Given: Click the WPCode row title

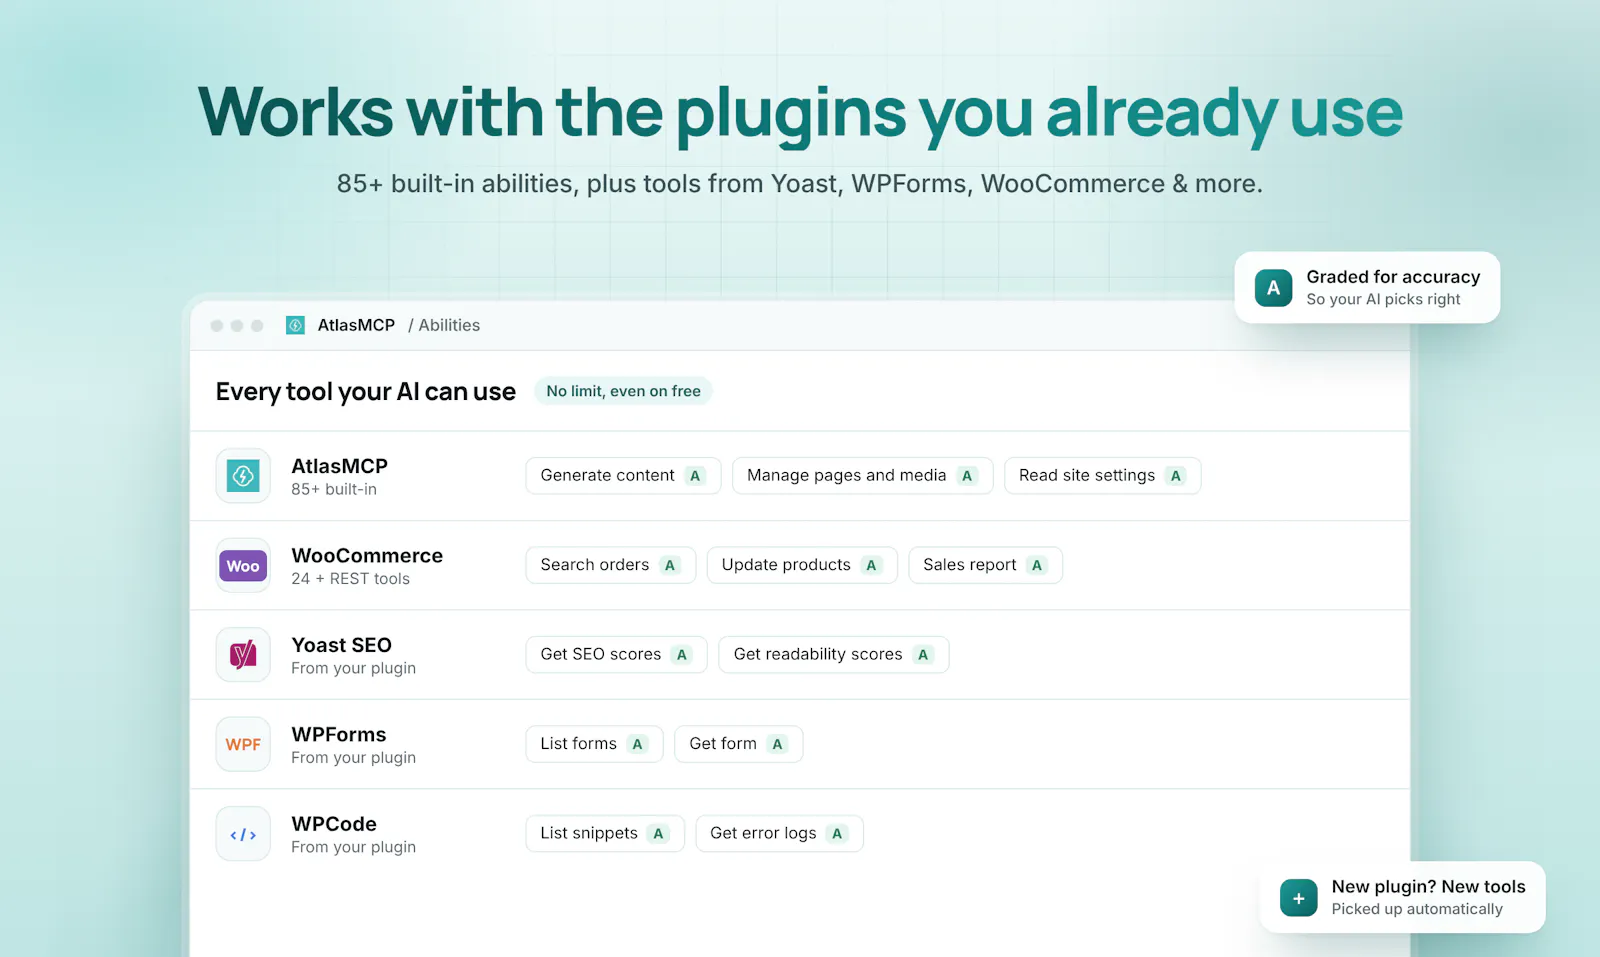Looking at the screenshot, I should [x=334, y=824].
